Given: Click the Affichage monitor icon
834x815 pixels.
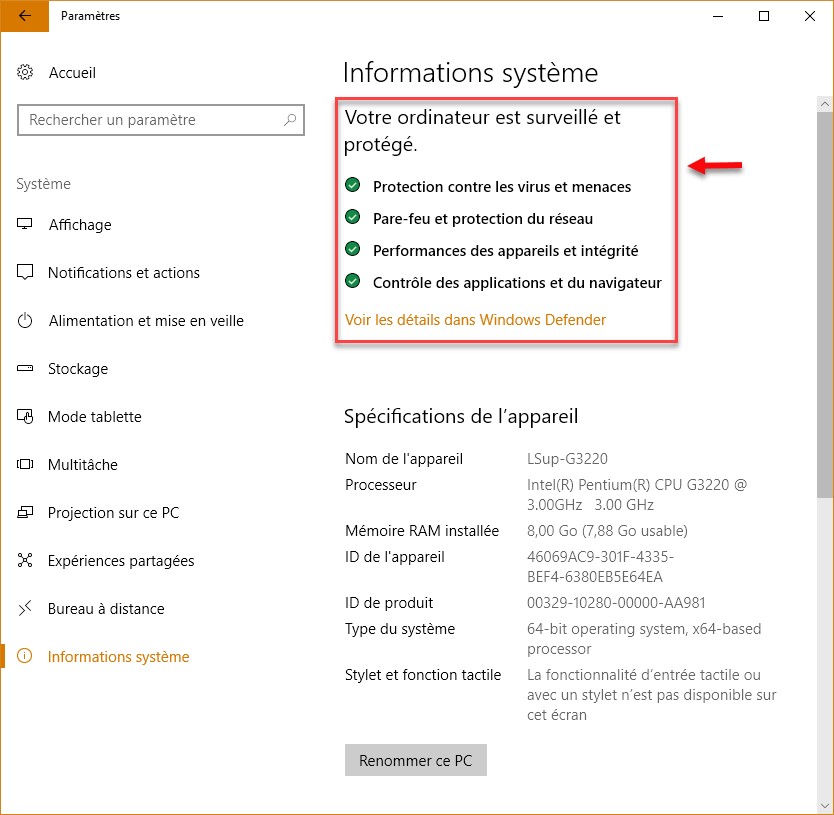Looking at the screenshot, I should click(26, 225).
